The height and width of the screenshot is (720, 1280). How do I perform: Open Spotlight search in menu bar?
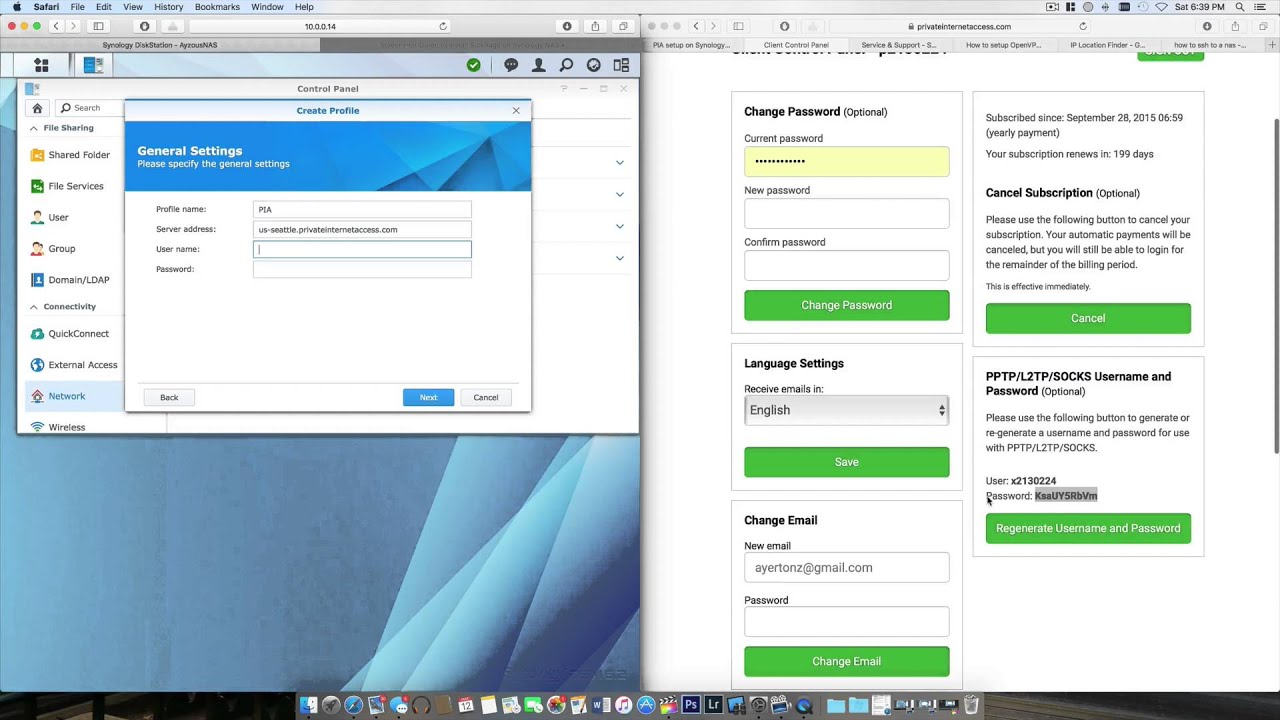coord(1240,7)
